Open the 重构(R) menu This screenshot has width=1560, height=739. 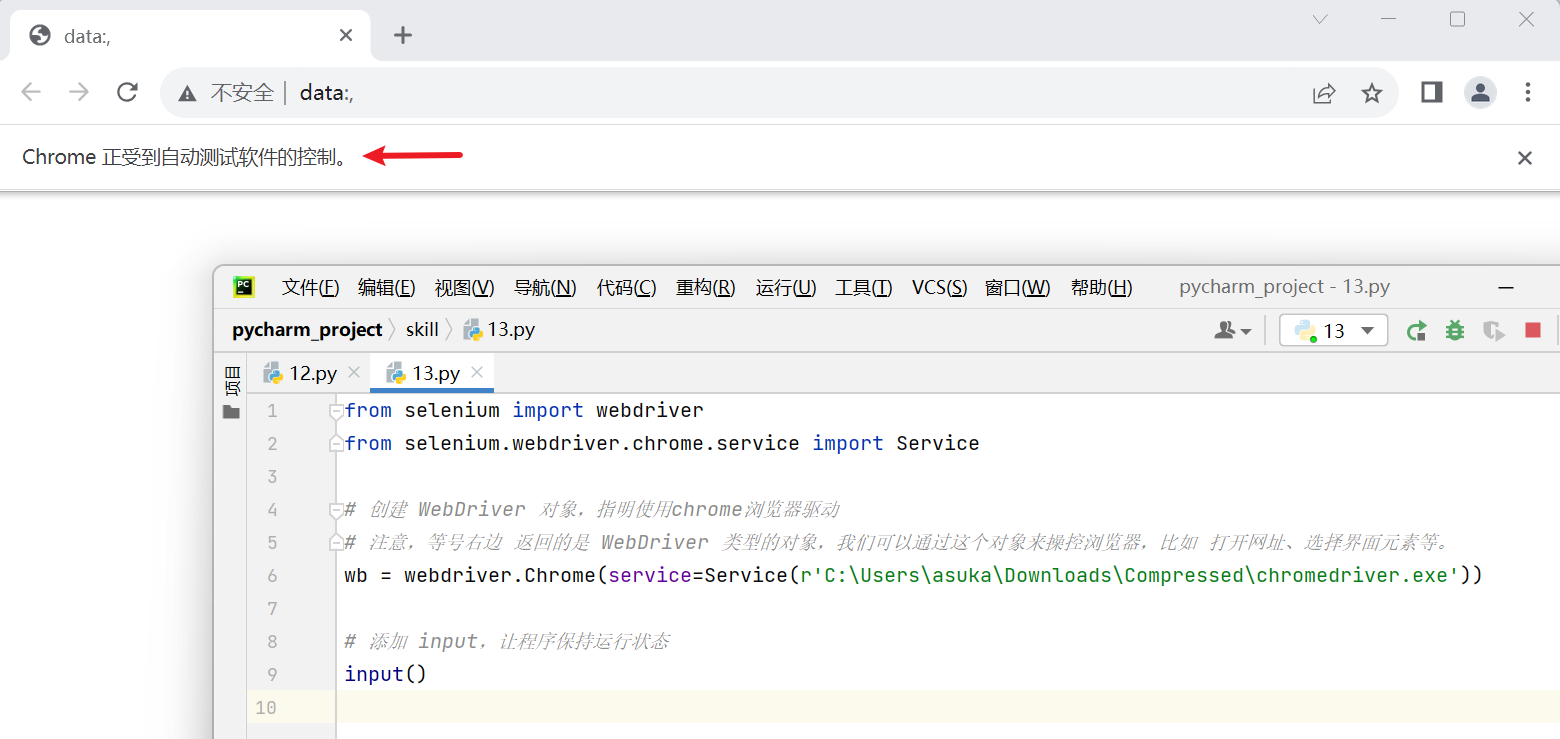click(x=705, y=288)
